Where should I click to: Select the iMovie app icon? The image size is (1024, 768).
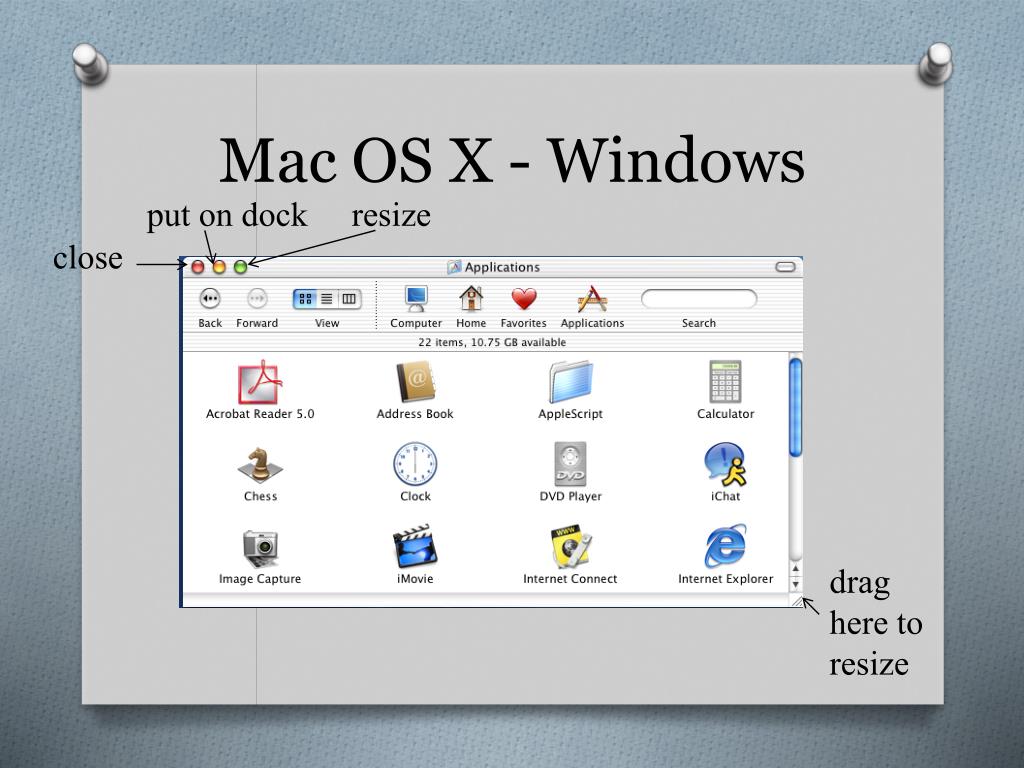(415, 547)
